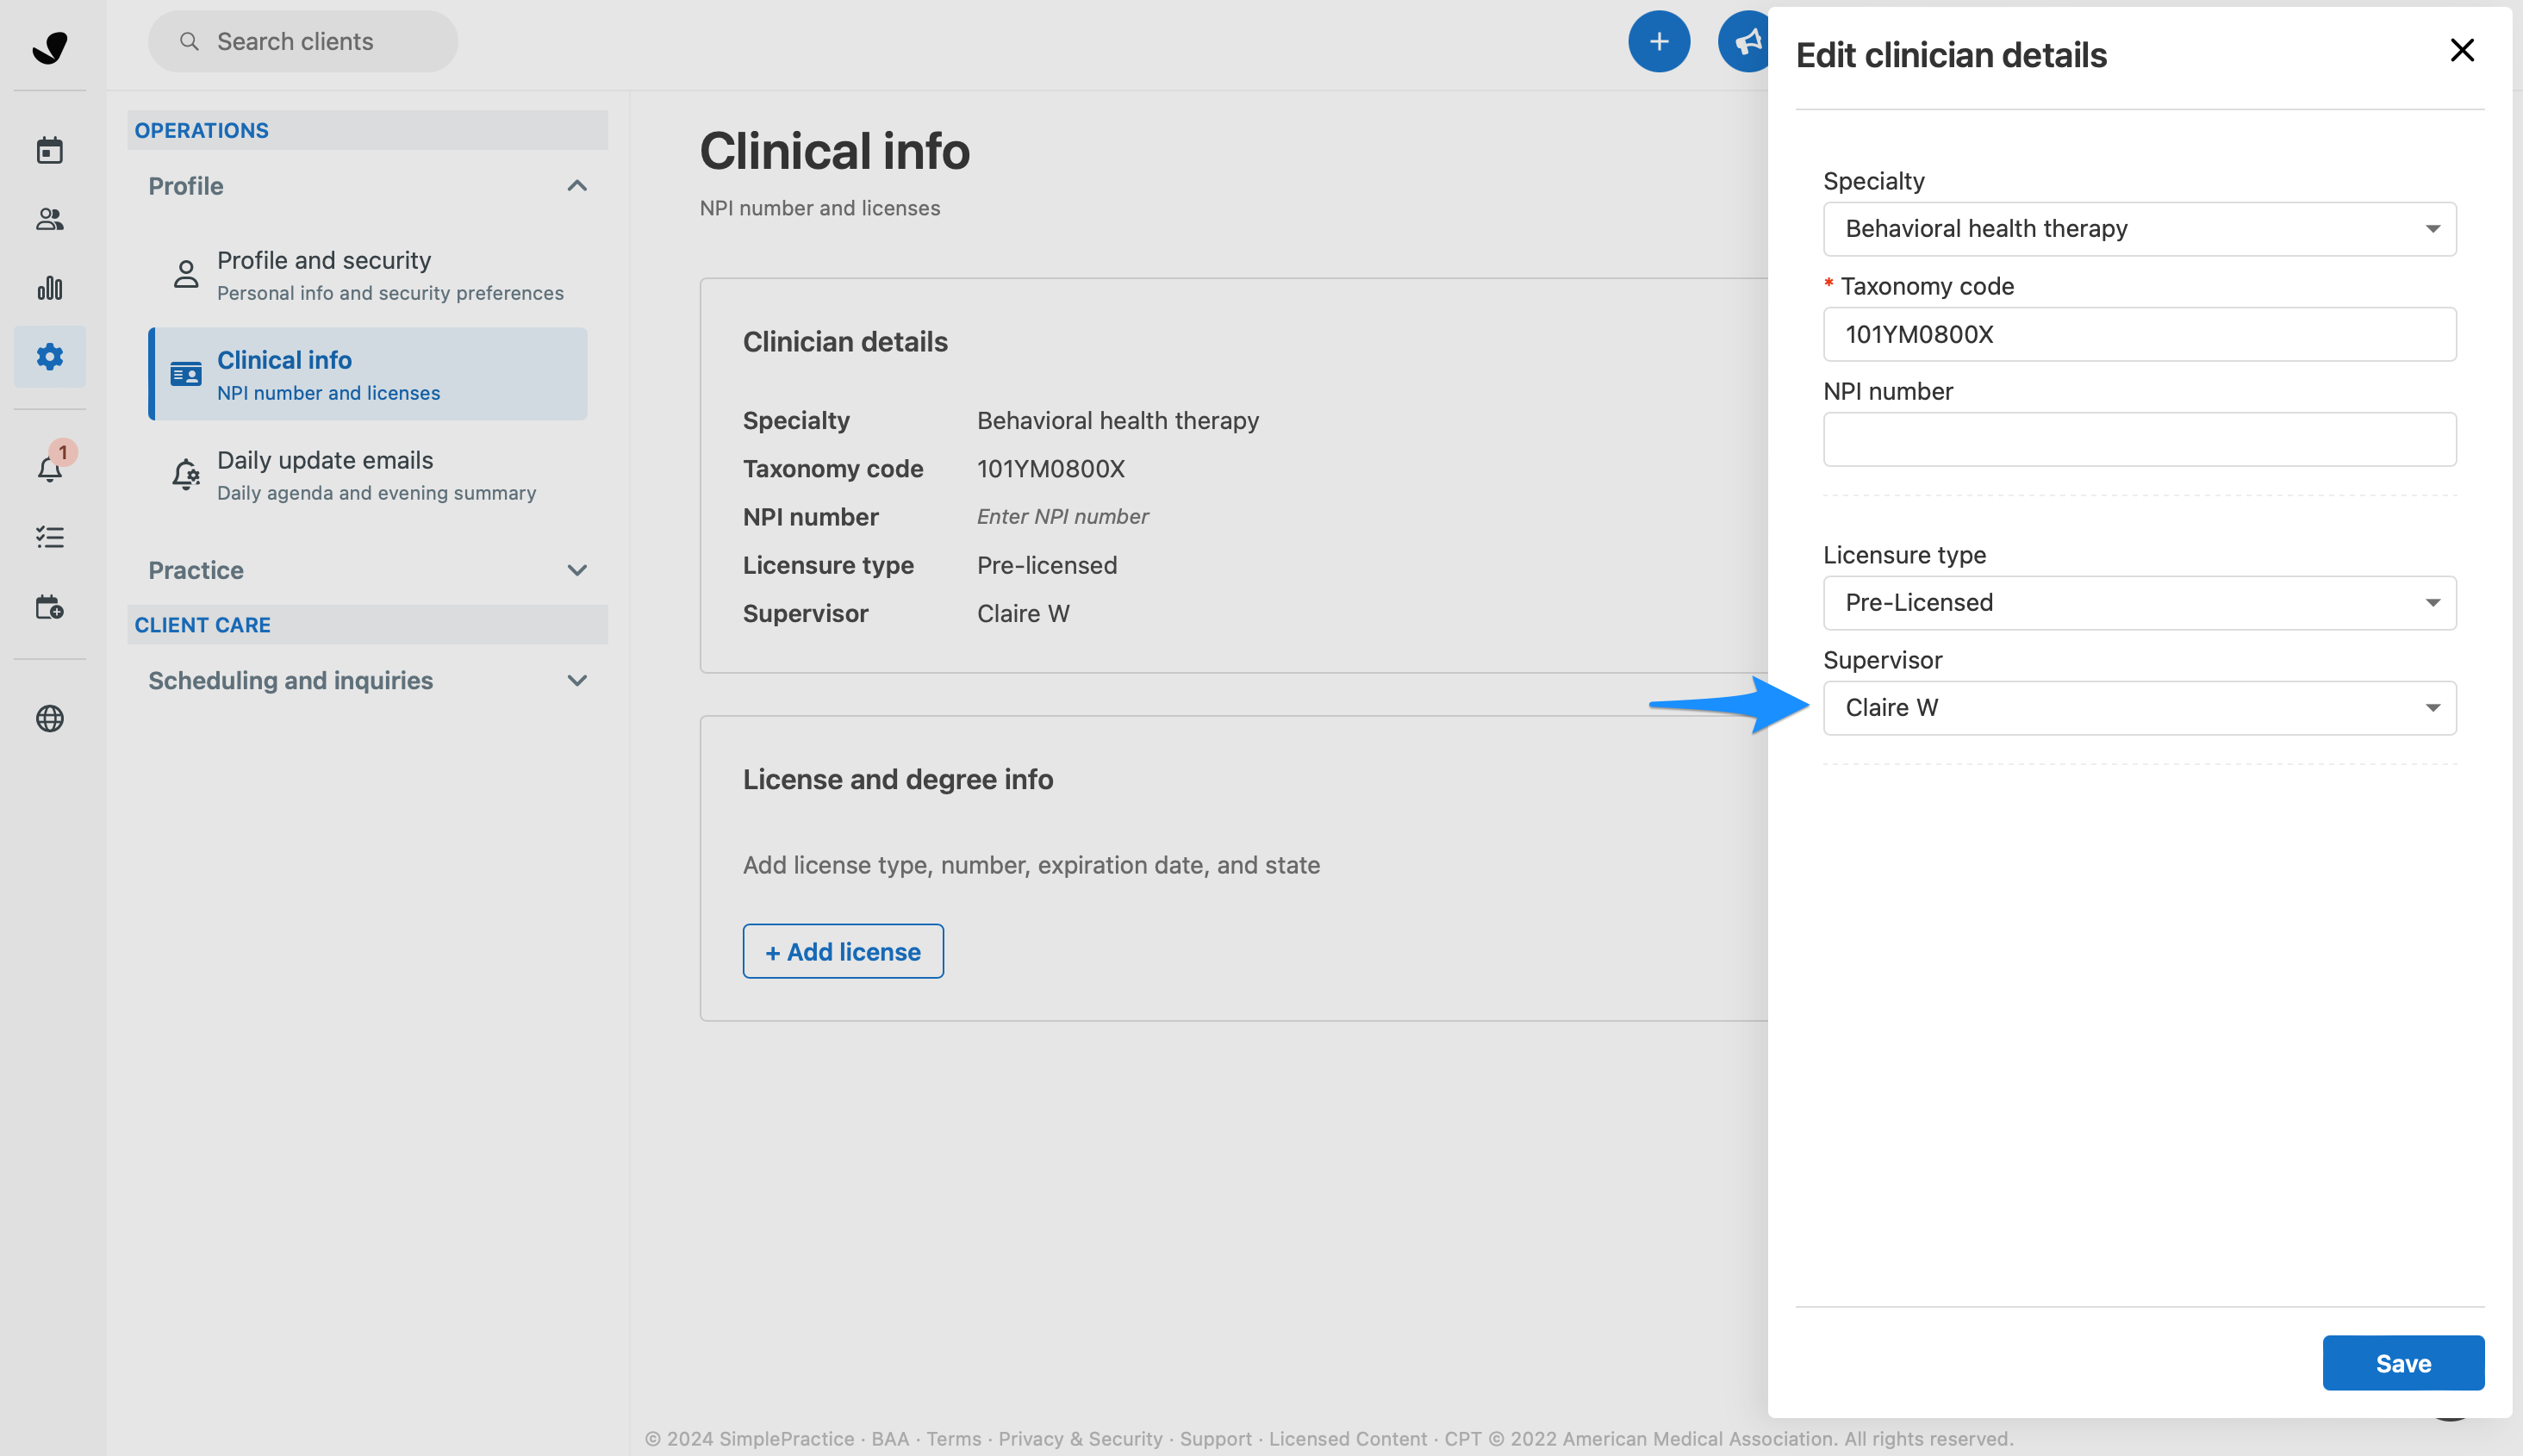
Task: Open the Licensed Content footer link
Action: click(1347, 1438)
